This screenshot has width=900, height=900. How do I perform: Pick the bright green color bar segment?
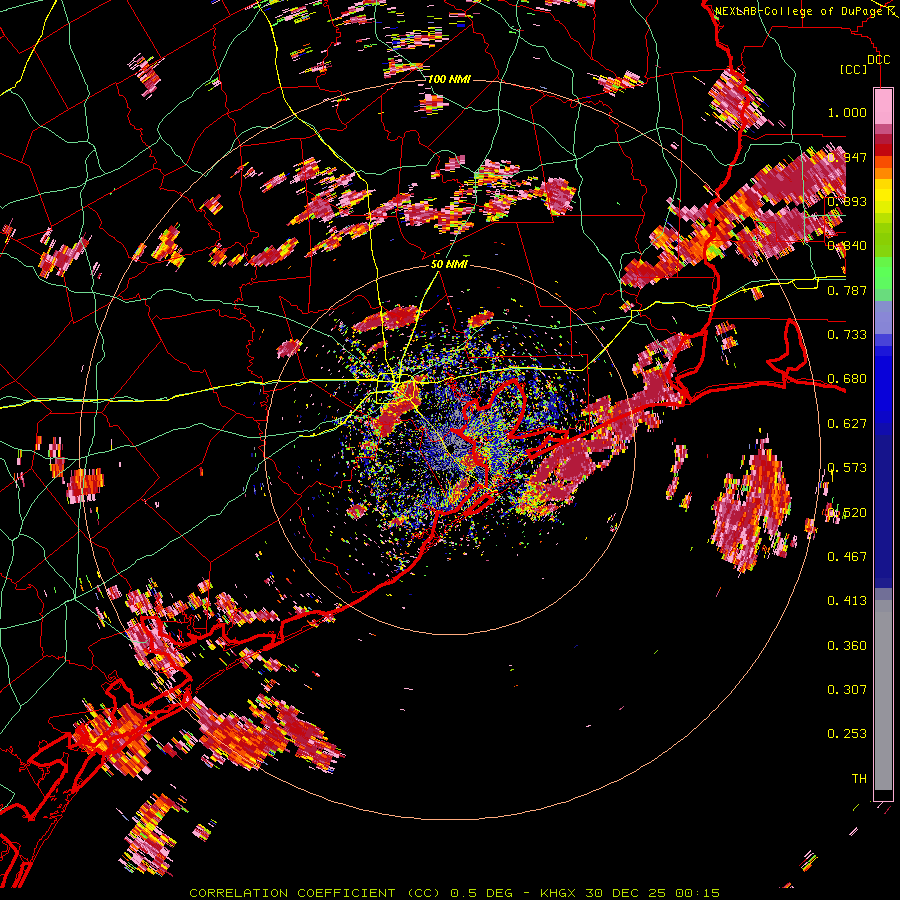pyautogui.click(x=883, y=273)
